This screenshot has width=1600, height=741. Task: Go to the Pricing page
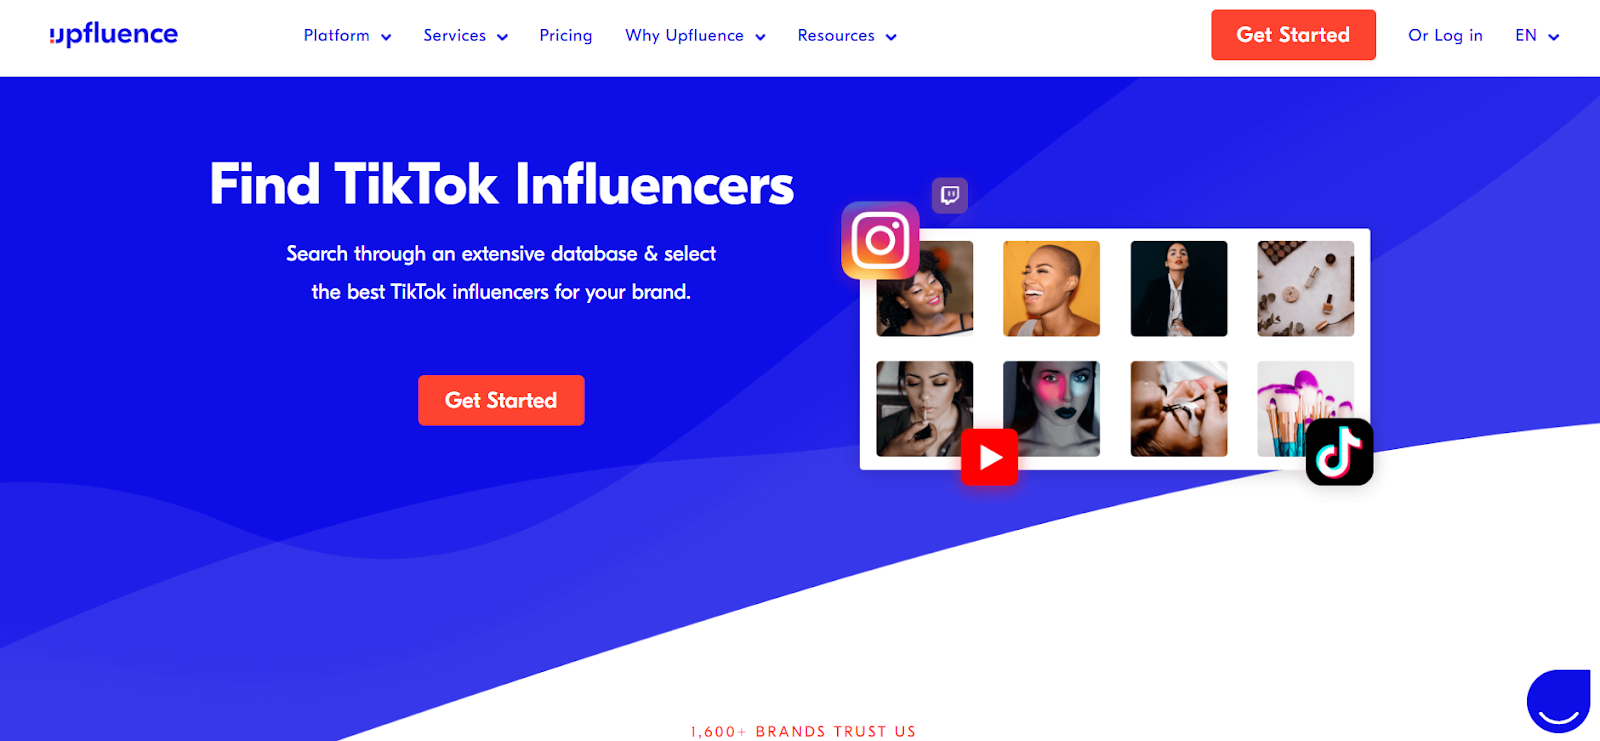coord(566,36)
